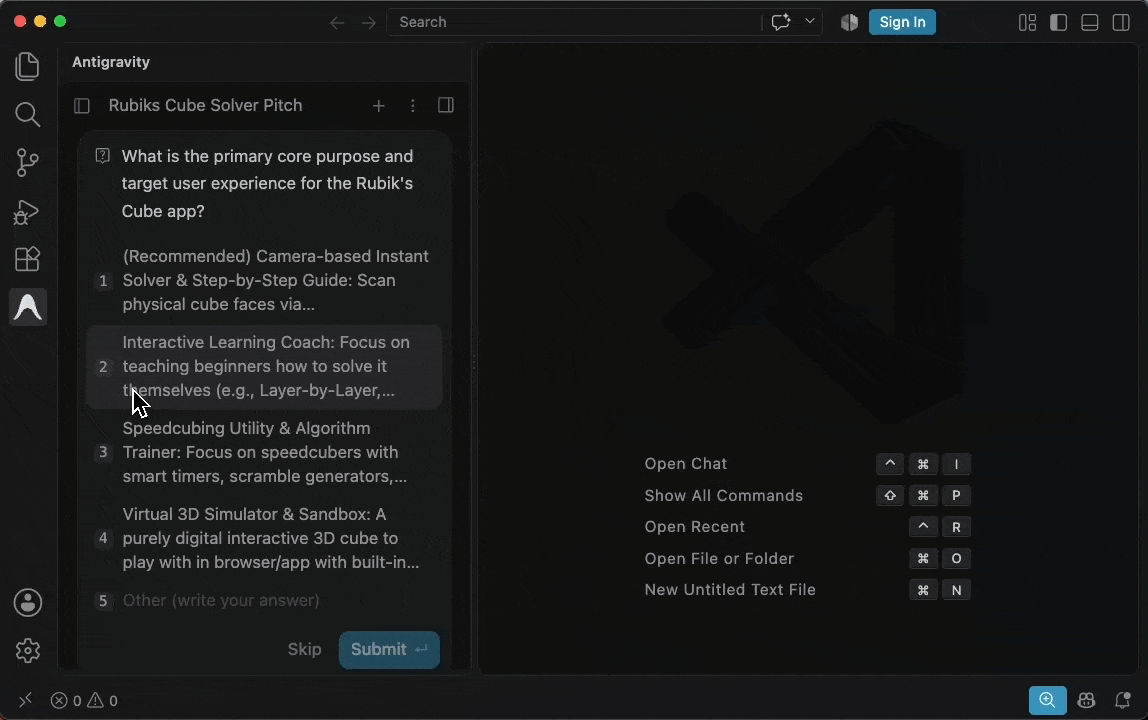Viewport: 1148px width, 720px height.
Task: Click the zoom magnifier status bar icon
Action: click(1048, 701)
